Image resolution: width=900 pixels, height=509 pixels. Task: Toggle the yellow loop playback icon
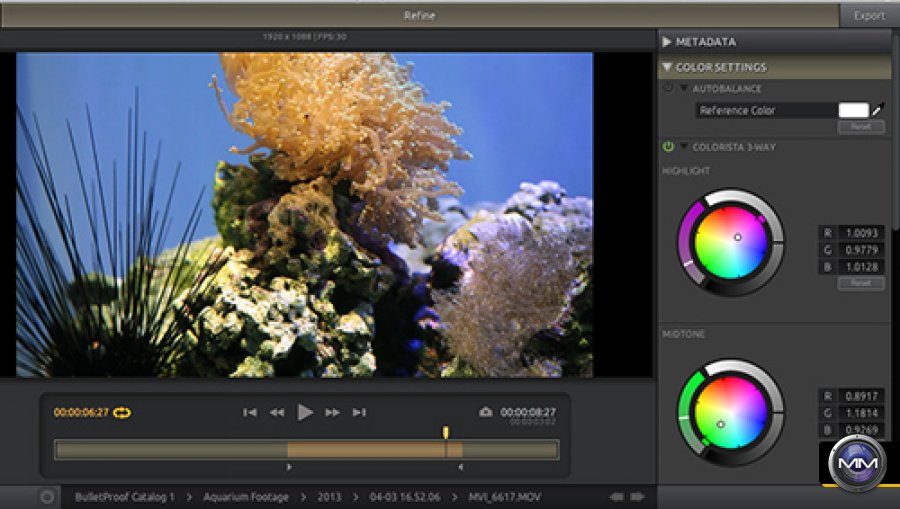(x=122, y=412)
